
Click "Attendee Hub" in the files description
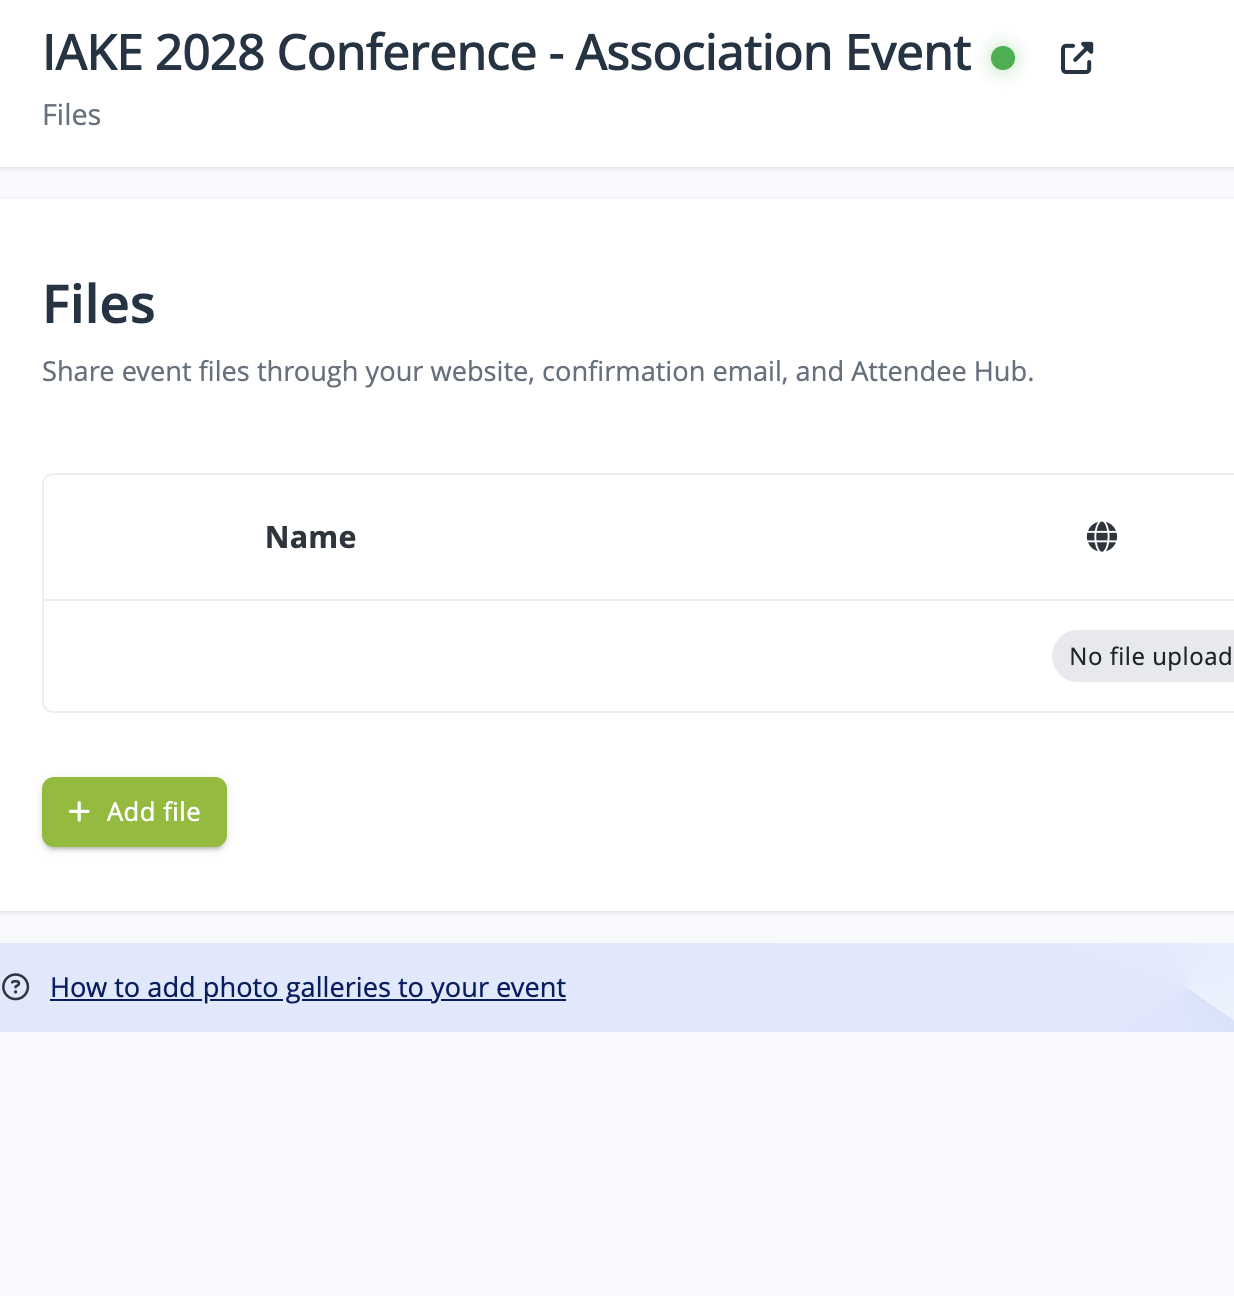[939, 371]
